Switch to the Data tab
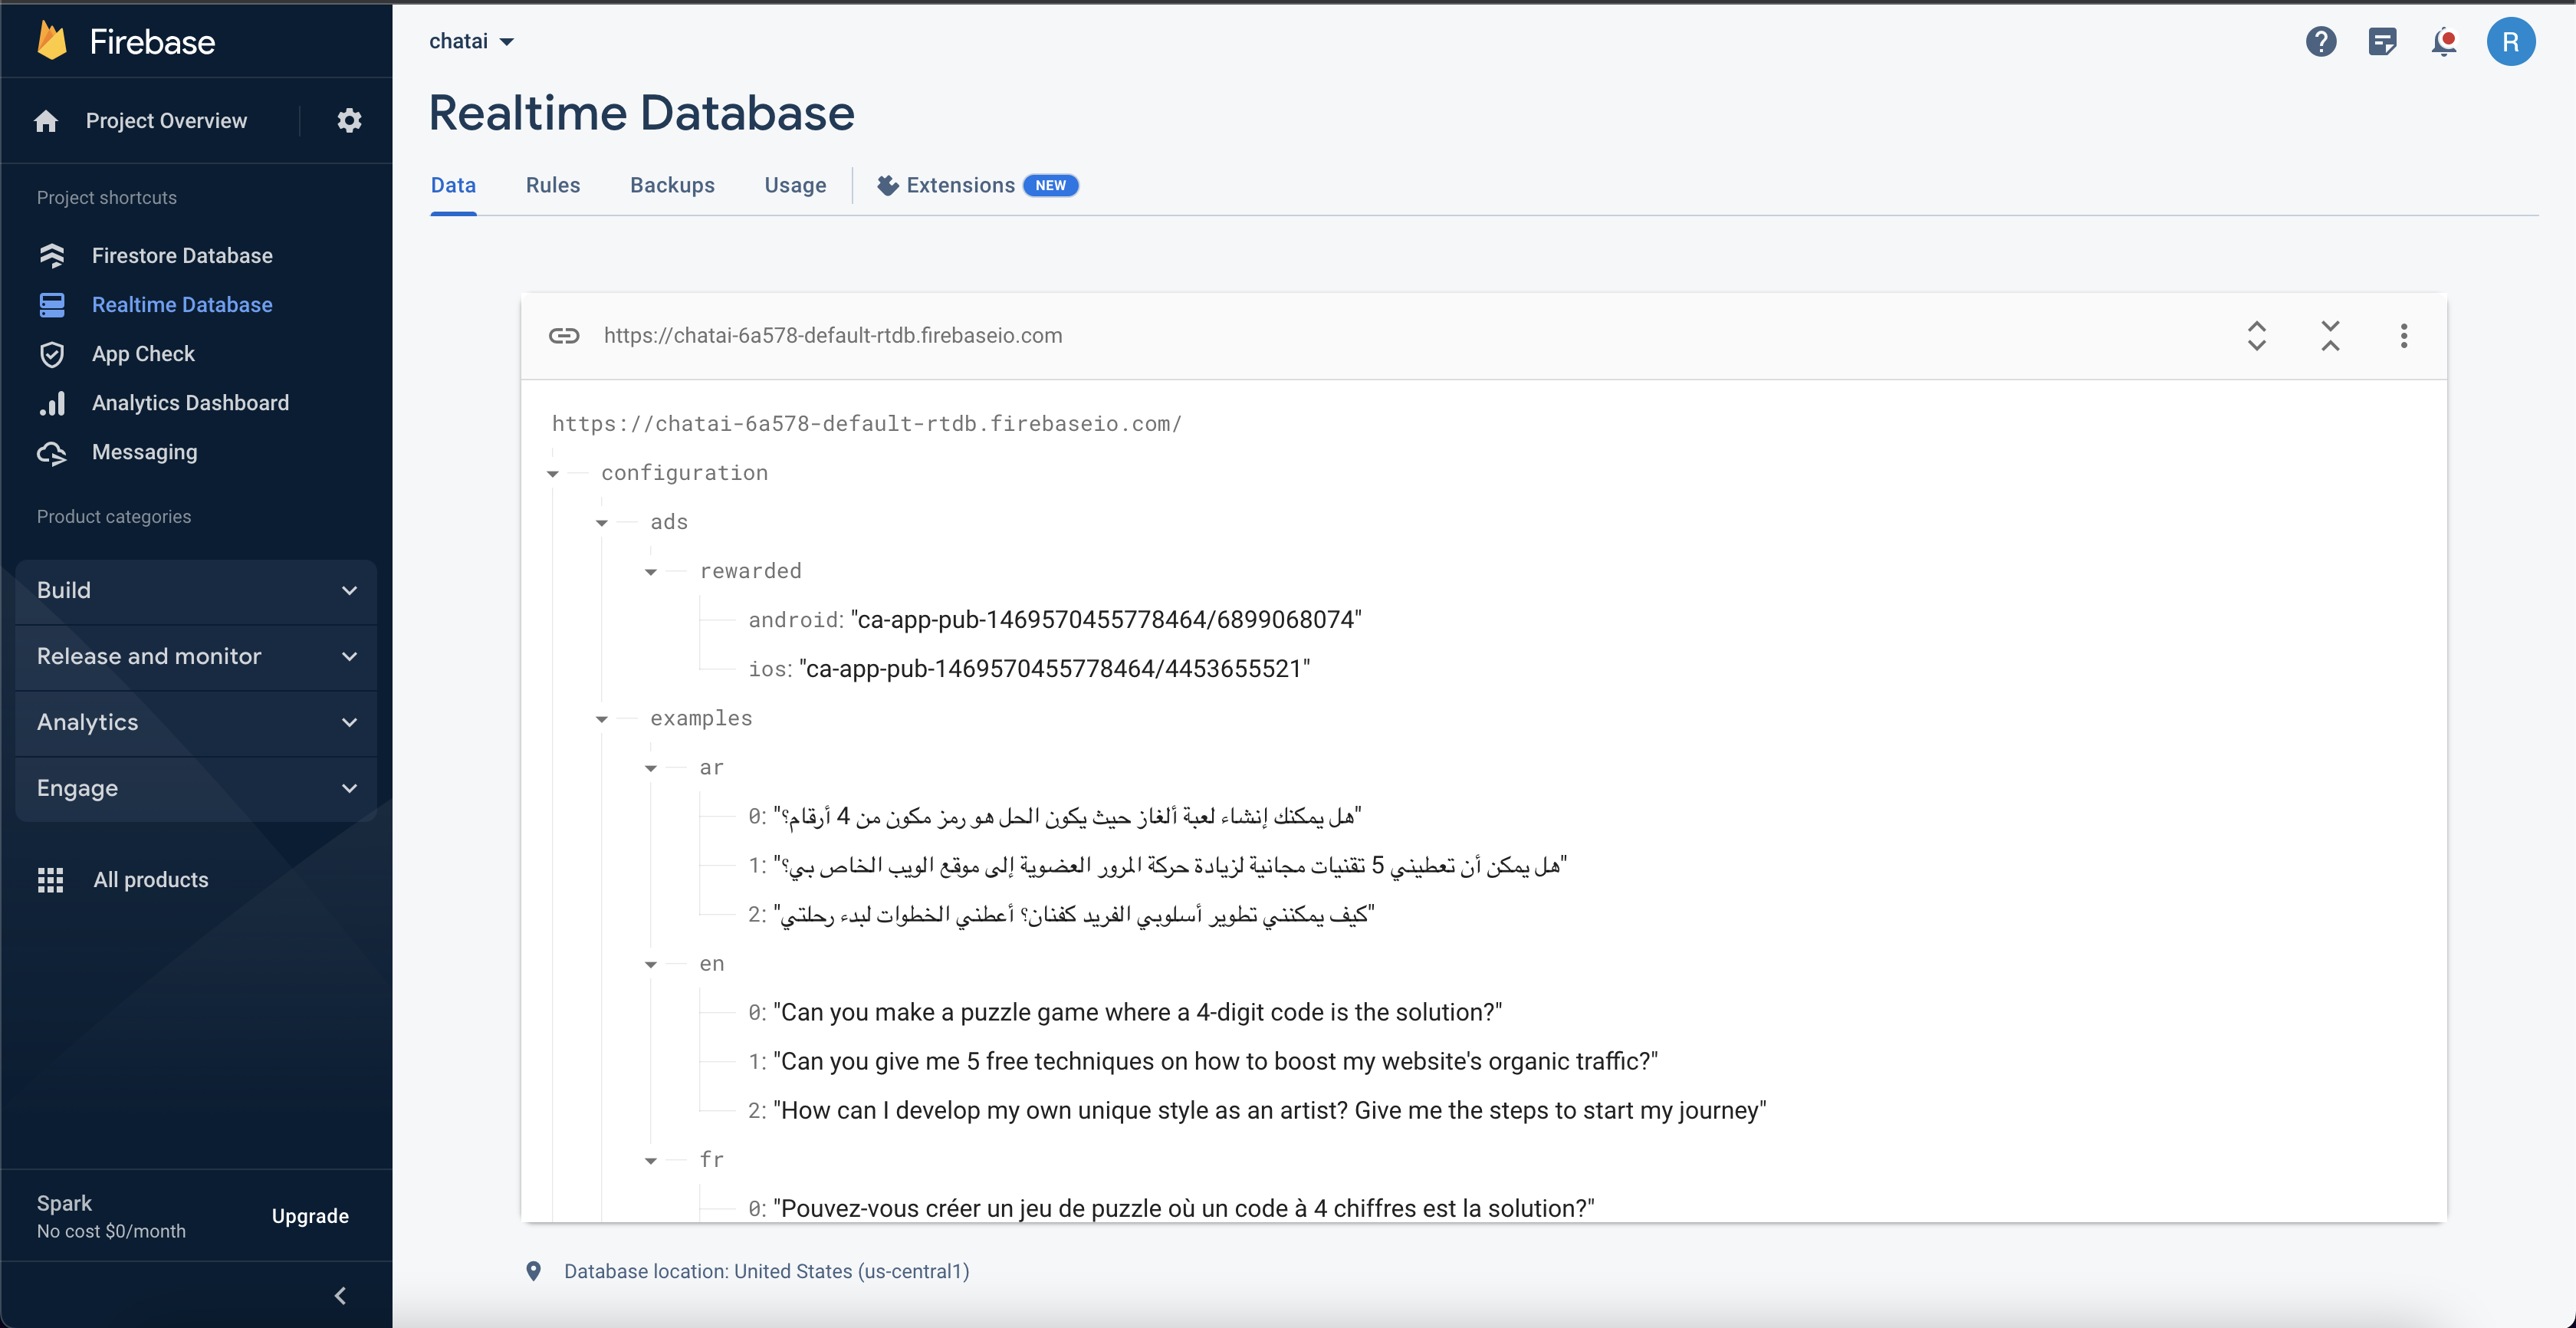Viewport: 2576px width, 1328px height. pyautogui.click(x=453, y=186)
